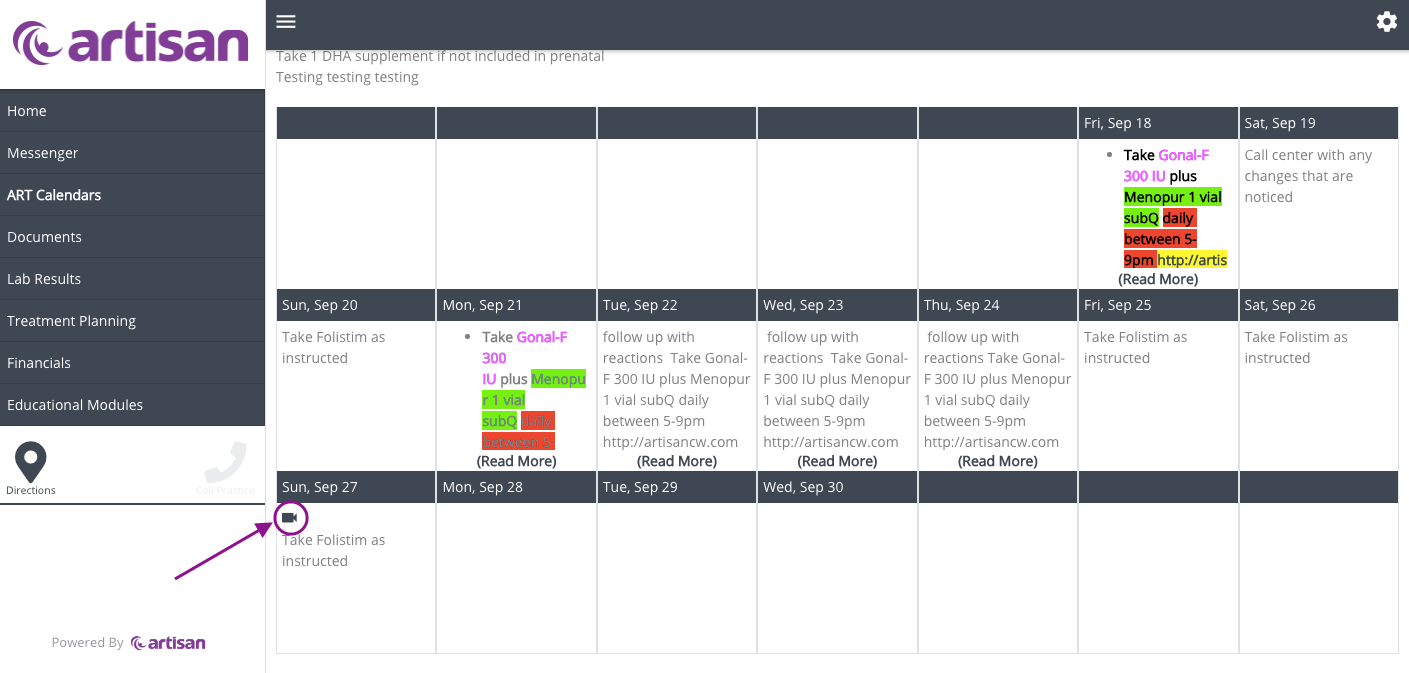This screenshot has width=1409, height=673.
Task: Open settings via the gear icon
Action: coord(1386,22)
